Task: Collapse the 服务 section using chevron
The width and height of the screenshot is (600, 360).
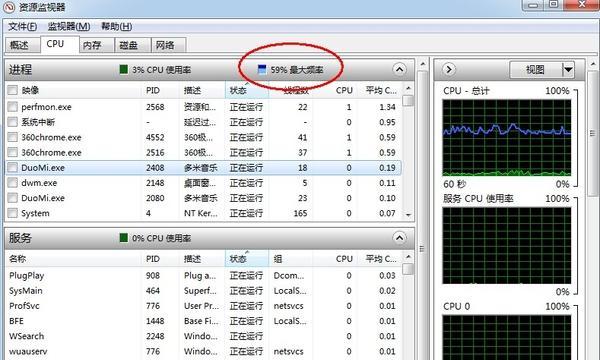Action: [x=399, y=238]
